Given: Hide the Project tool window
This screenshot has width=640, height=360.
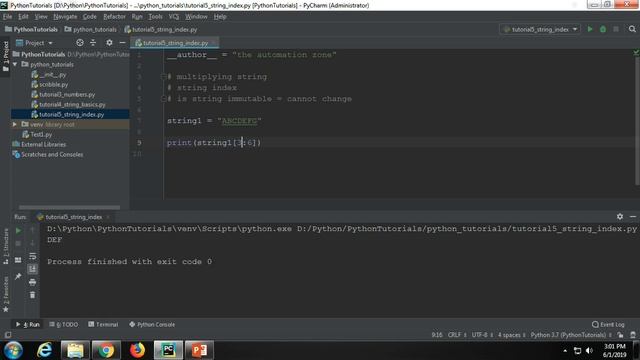Looking at the screenshot, I should [122, 42].
